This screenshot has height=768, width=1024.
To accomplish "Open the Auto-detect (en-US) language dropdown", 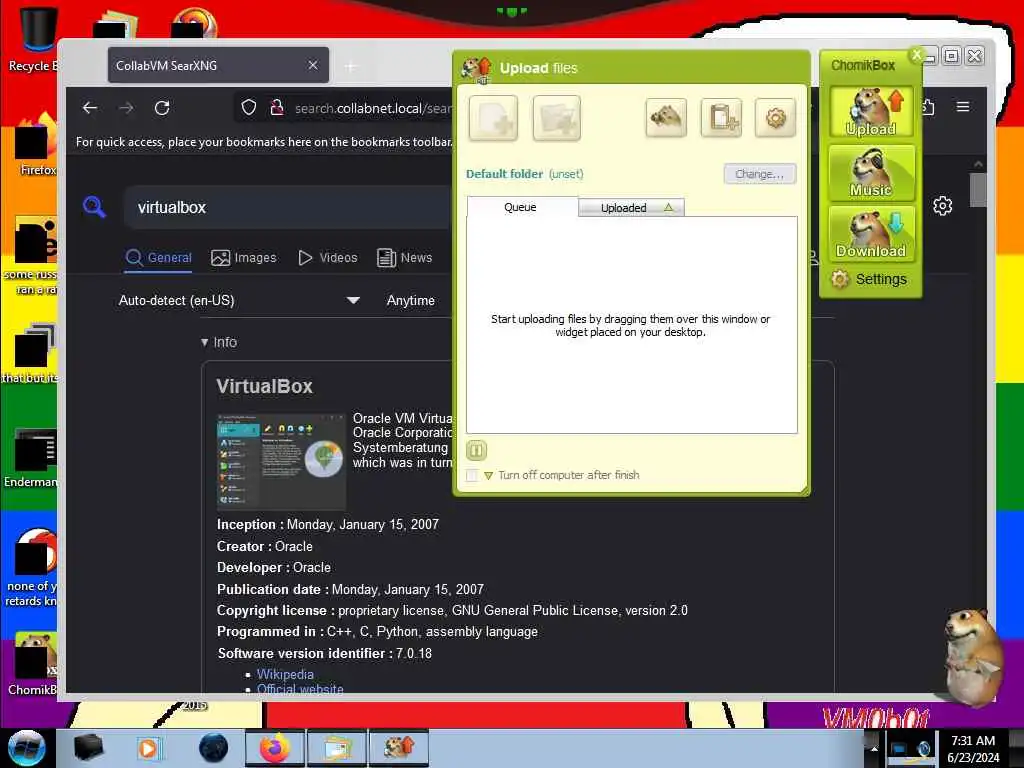I will pos(238,300).
